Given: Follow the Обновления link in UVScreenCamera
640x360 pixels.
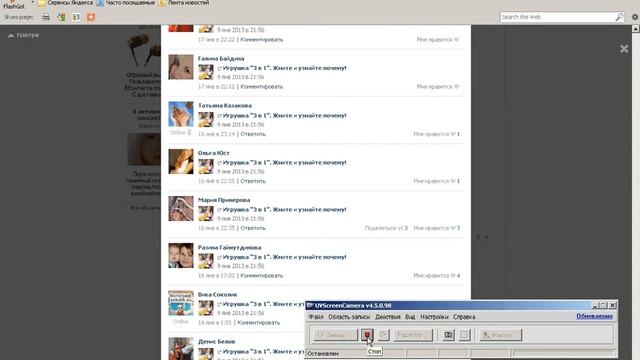Looking at the screenshot, I should [x=594, y=316].
